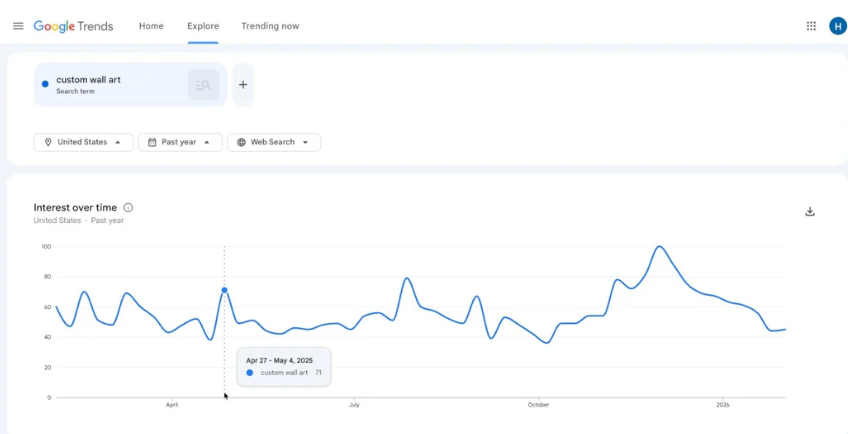Add a comparison term with the plus button

(x=243, y=85)
